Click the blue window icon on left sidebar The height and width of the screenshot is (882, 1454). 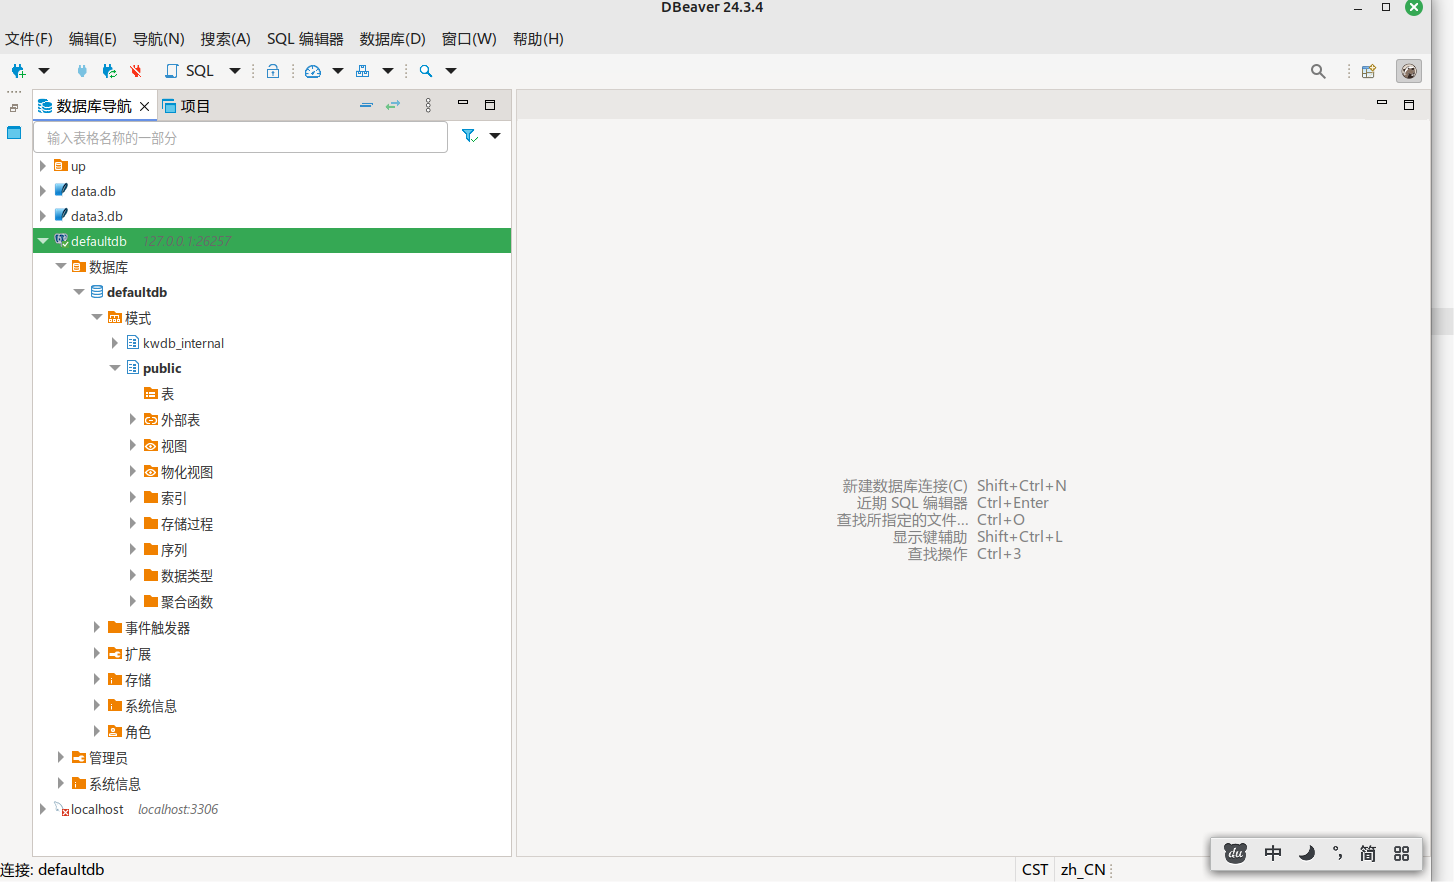click(14, 133)
